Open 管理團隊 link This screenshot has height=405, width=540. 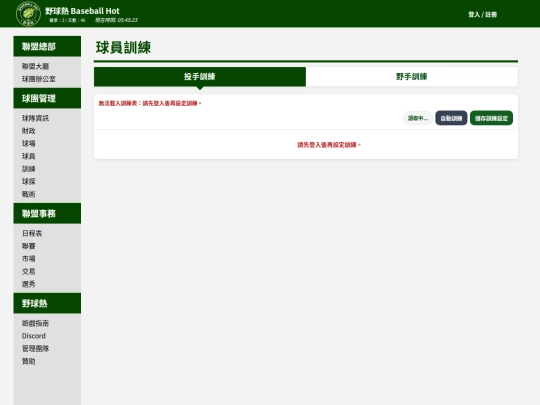coord(35,349)
